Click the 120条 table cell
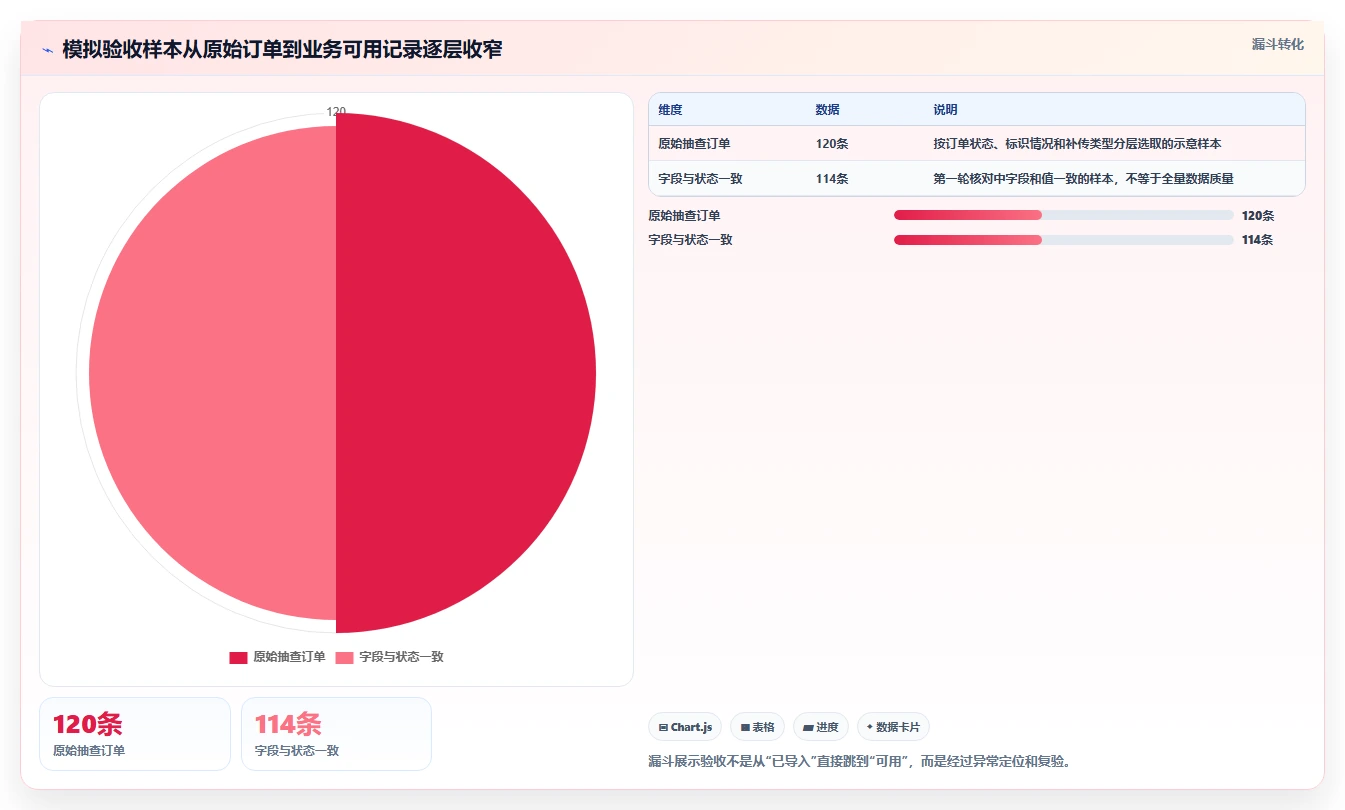This screenshot has width=1345, height=810. (x=832, y=144)
